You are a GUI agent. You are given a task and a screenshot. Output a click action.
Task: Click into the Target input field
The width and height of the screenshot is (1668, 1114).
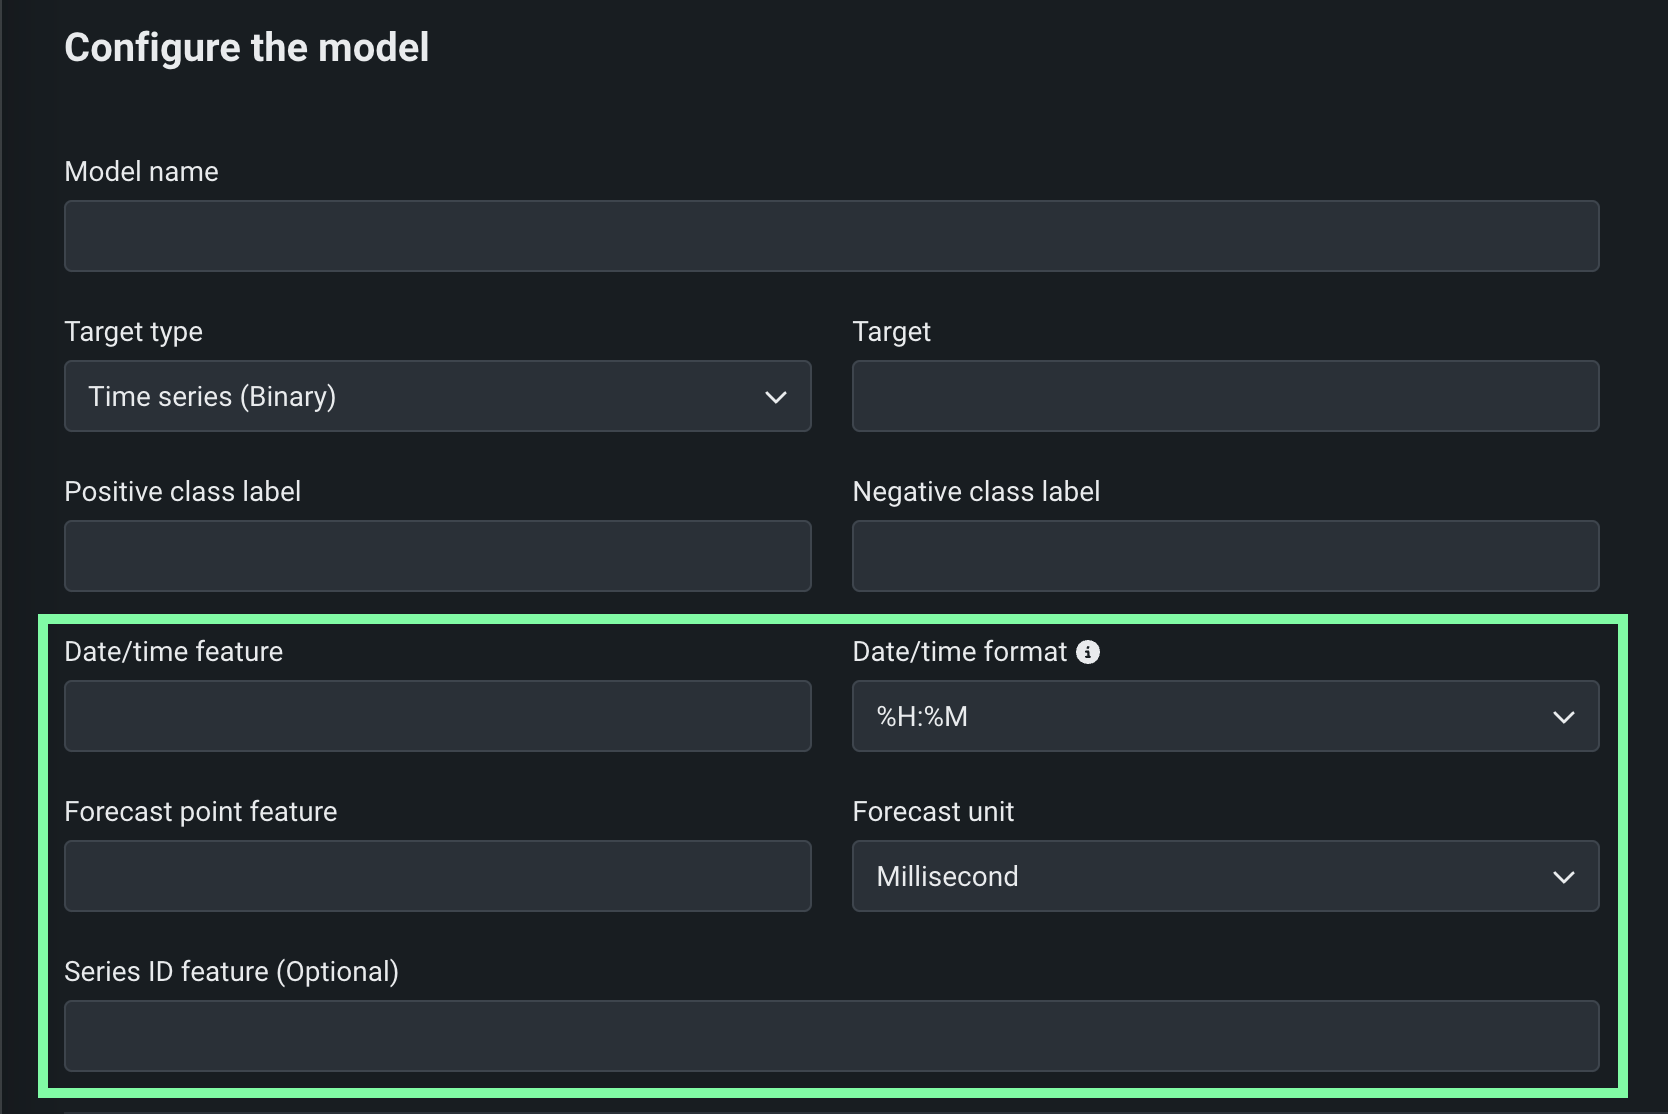(x=1225, y=397)
